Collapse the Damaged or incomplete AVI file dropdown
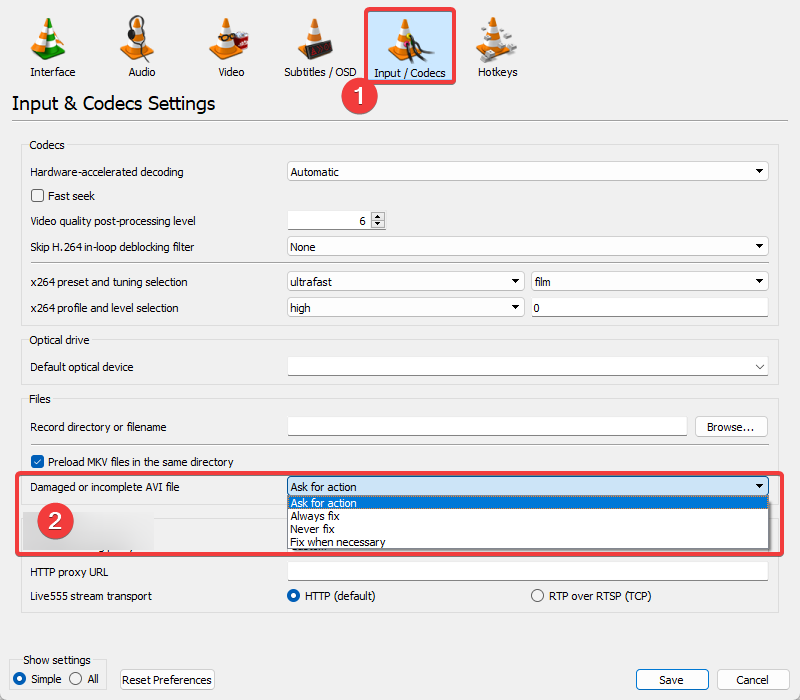The image size is (800, 700). click(x=528, y=487)
